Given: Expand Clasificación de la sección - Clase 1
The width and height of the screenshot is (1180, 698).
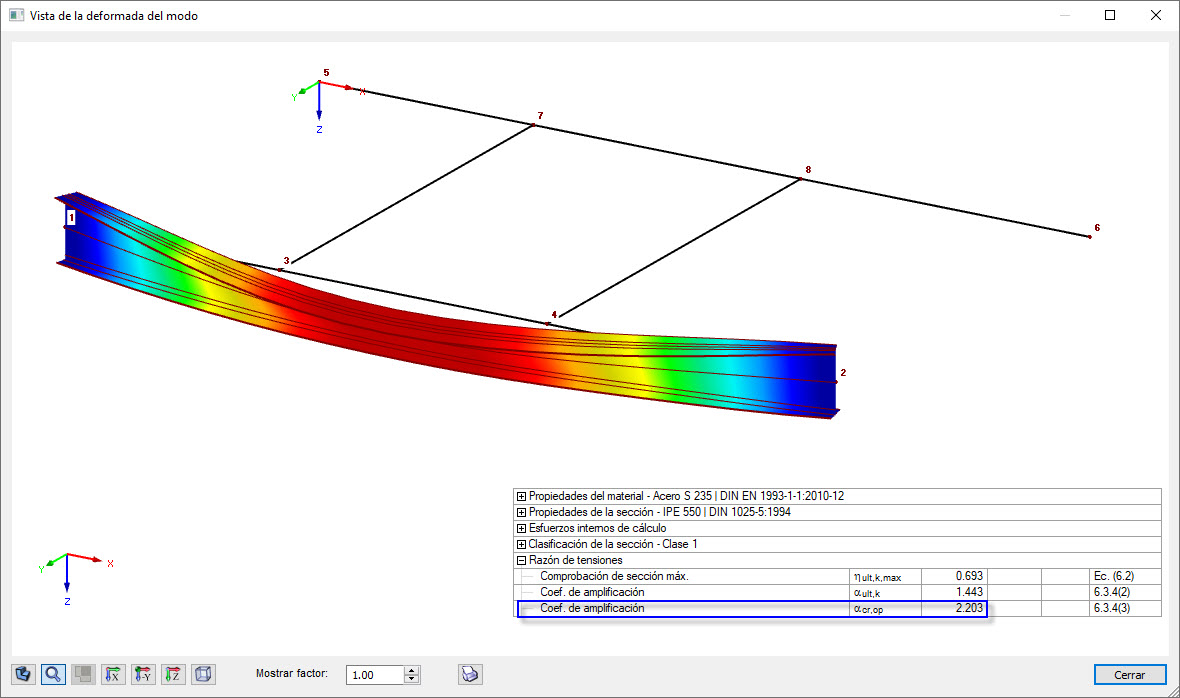Looking at the screenshot, I should point(521,544).
